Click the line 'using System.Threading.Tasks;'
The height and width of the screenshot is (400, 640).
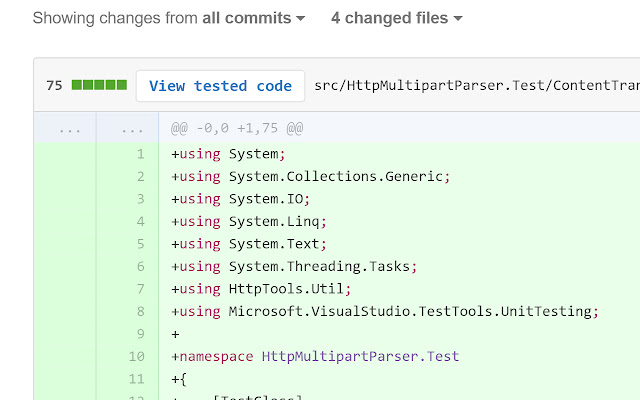(294, 266)
